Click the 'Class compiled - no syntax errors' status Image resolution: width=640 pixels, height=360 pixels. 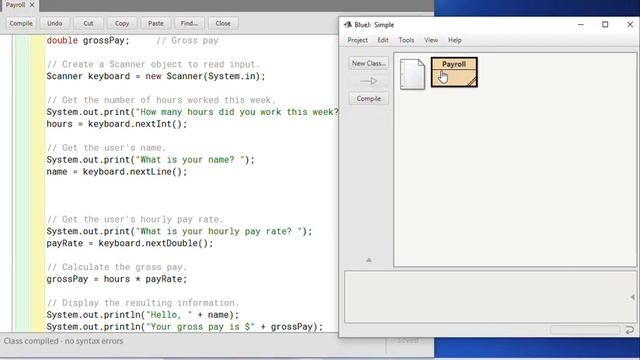coord(63,341)
